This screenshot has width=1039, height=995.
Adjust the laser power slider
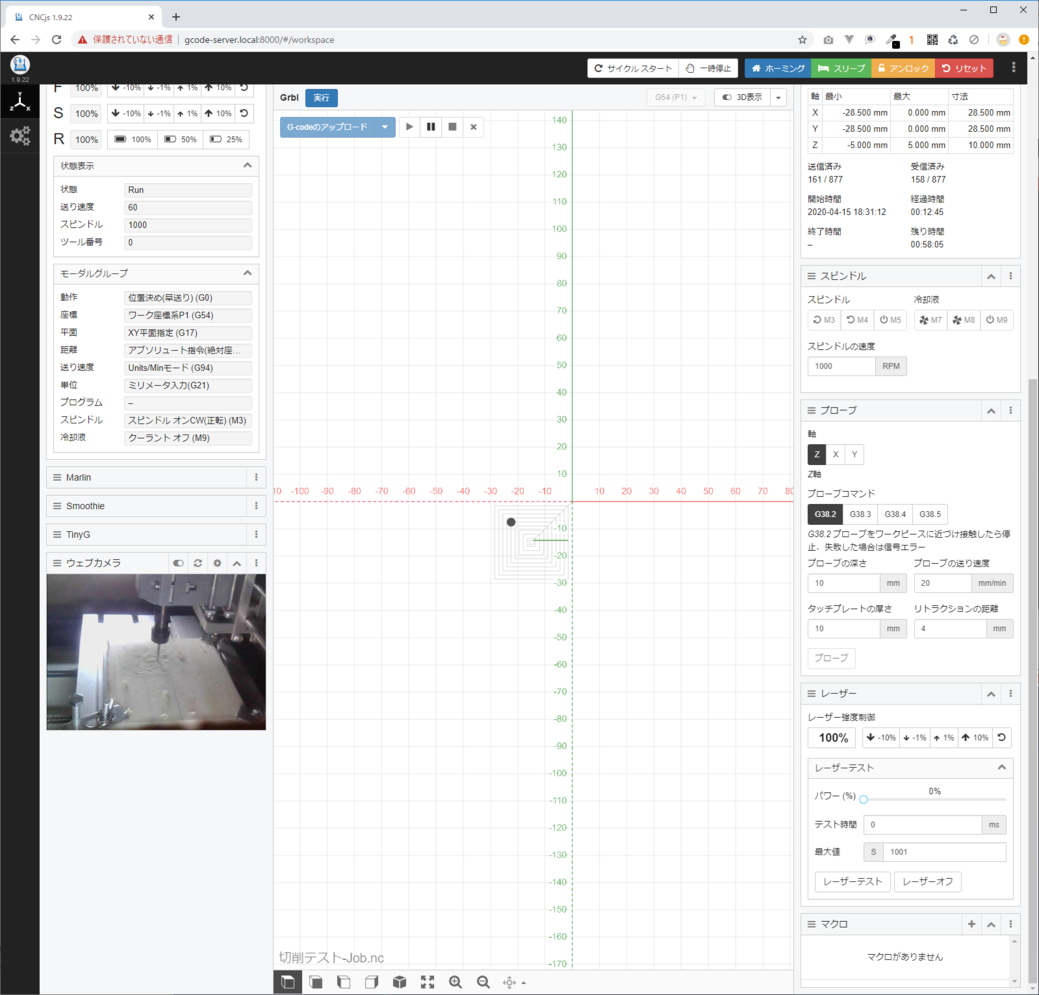point(864,799)
